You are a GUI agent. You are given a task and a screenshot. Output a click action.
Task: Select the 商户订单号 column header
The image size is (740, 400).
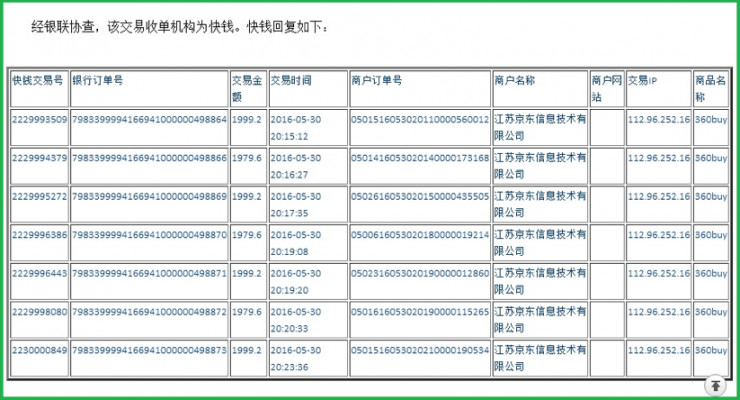pos(420,89)
